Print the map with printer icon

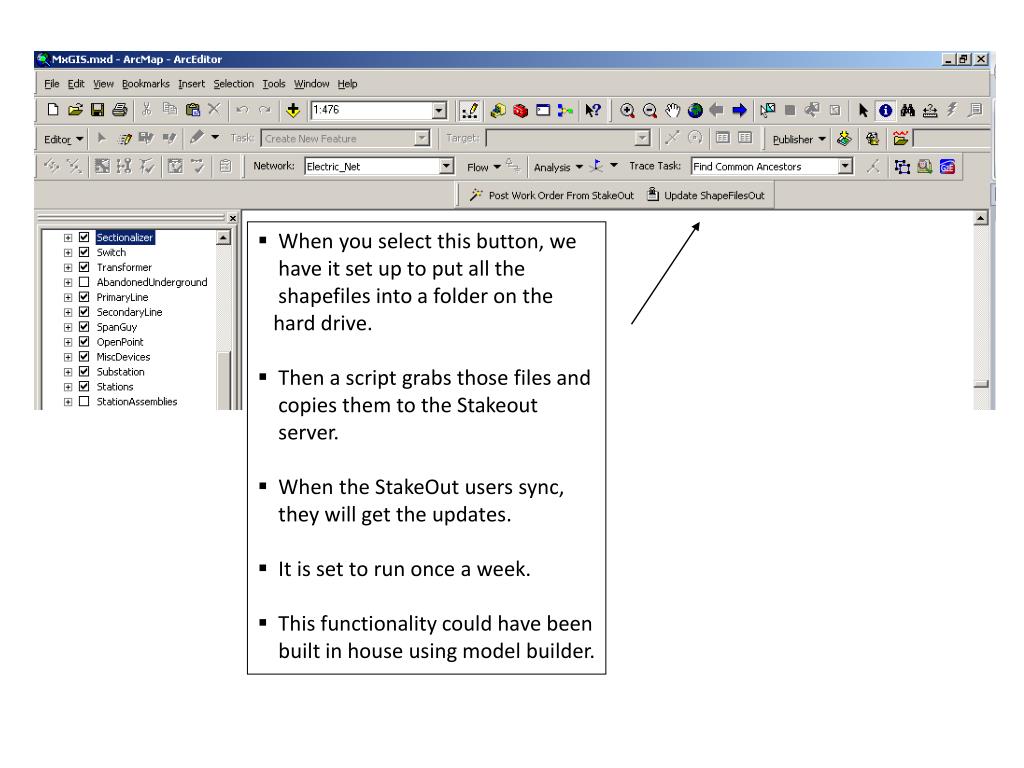click(120, 110)
